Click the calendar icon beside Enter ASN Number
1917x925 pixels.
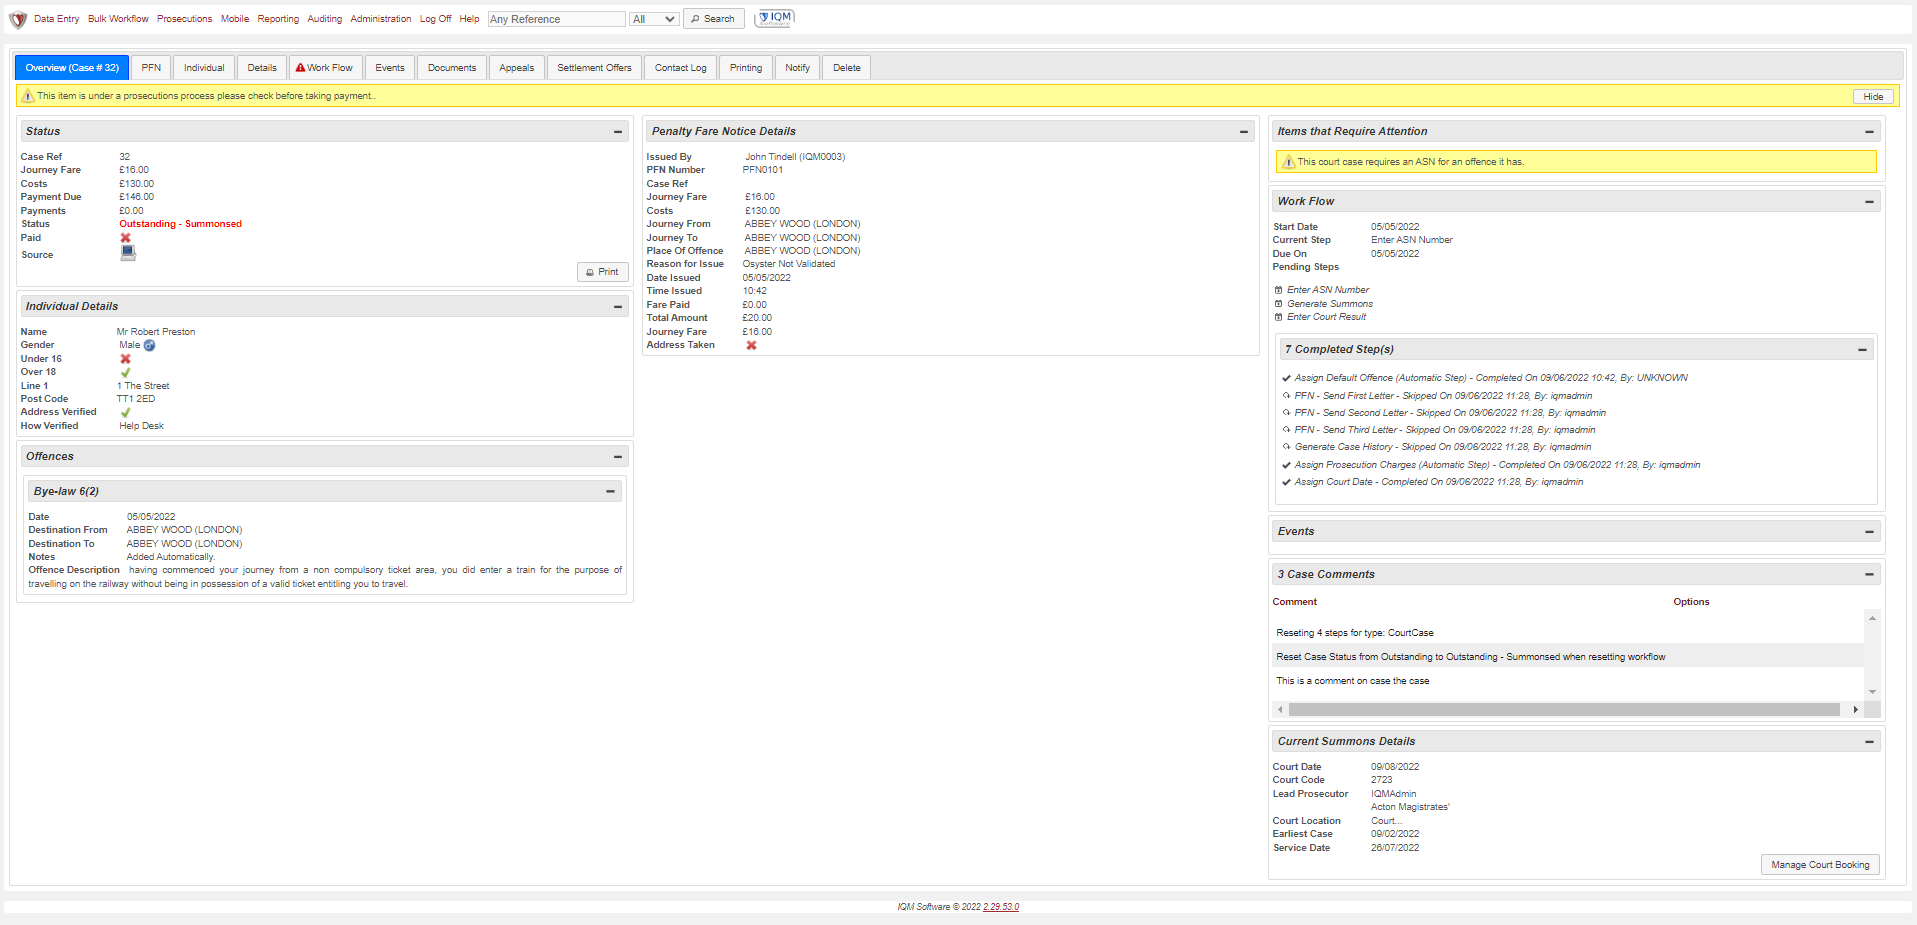click(1278, 290)
